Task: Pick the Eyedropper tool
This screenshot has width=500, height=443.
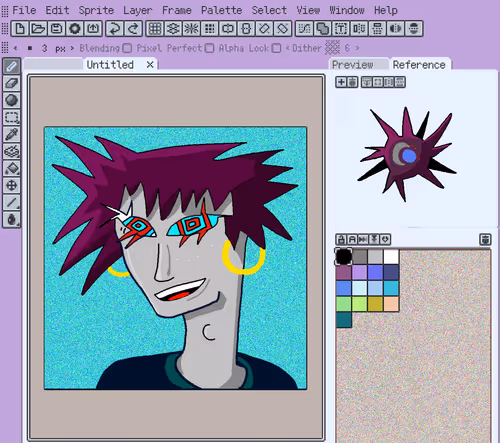Action: [12, 134]
